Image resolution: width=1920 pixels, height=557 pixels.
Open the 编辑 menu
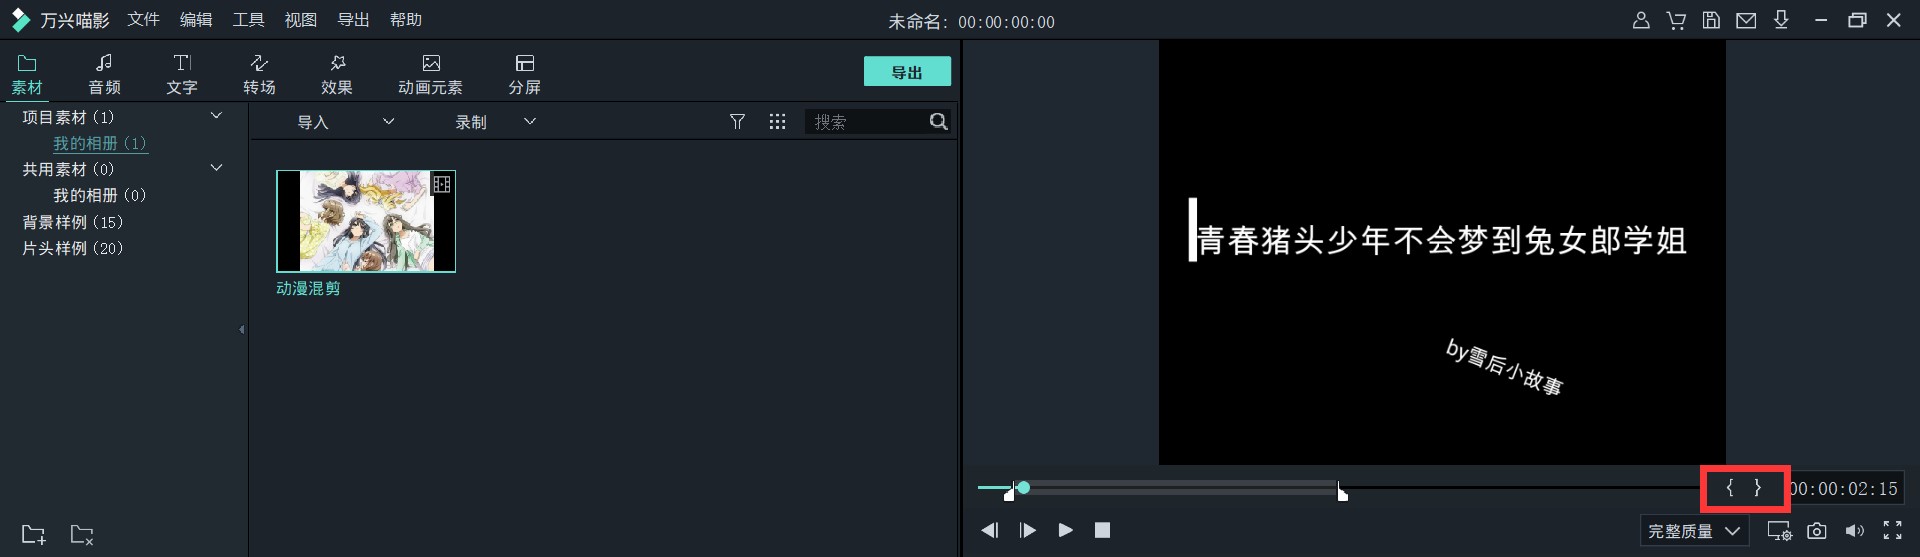point(196,20)
